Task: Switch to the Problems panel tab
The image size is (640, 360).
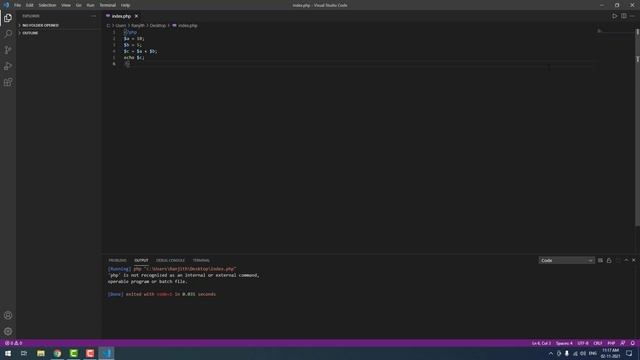Action: (x=118, y=260)
